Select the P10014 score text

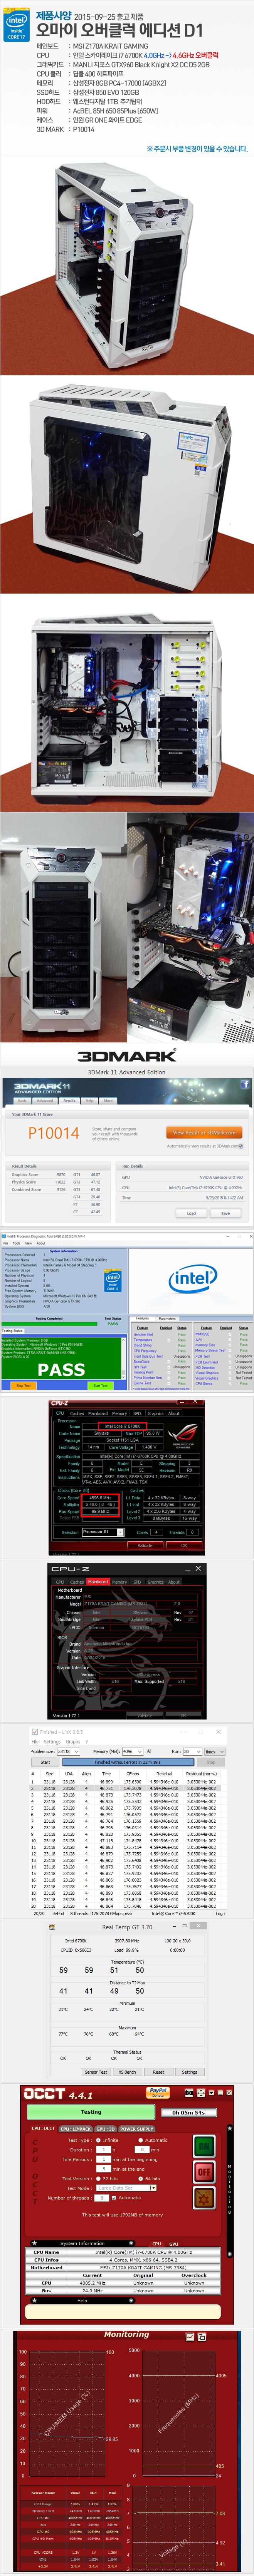pyautogui.click(x=53, y=1133)
